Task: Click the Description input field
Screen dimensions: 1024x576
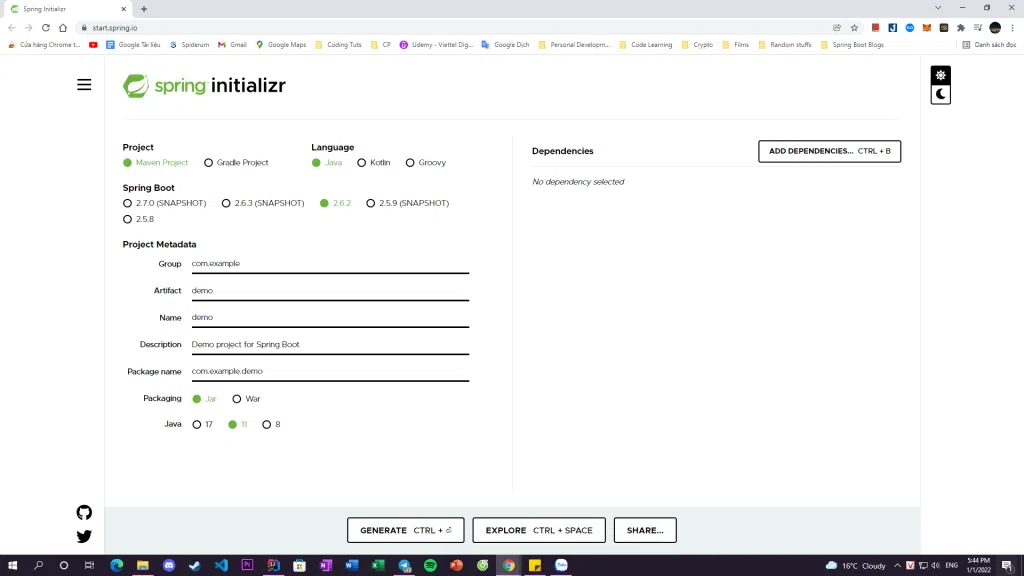Action: (330, 344)
